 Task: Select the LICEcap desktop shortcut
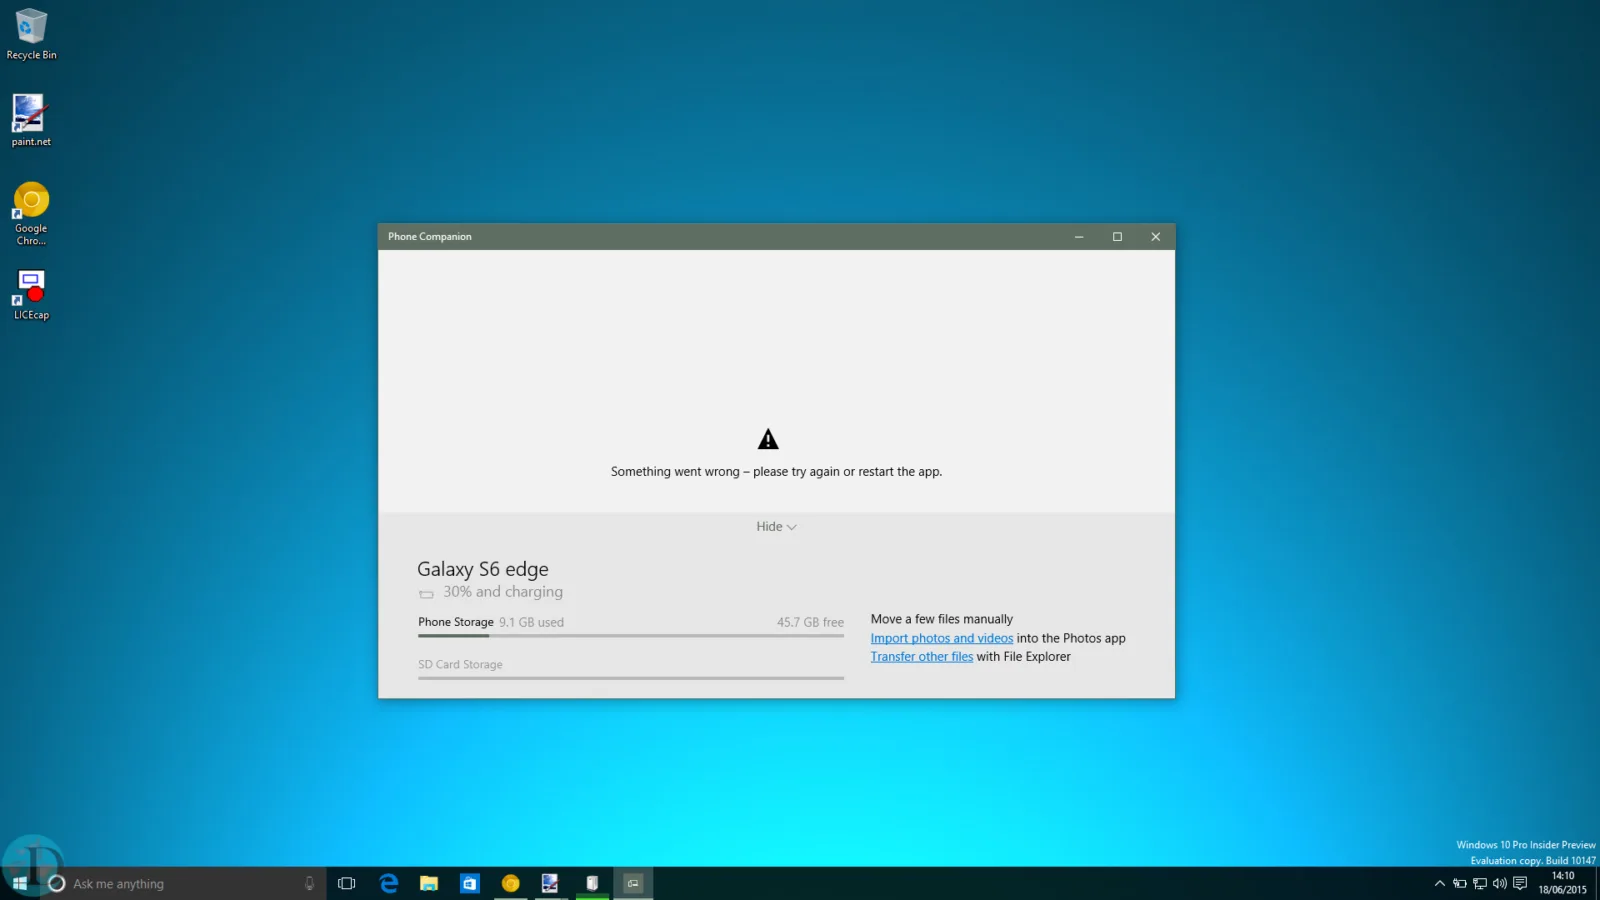point(31,295)
